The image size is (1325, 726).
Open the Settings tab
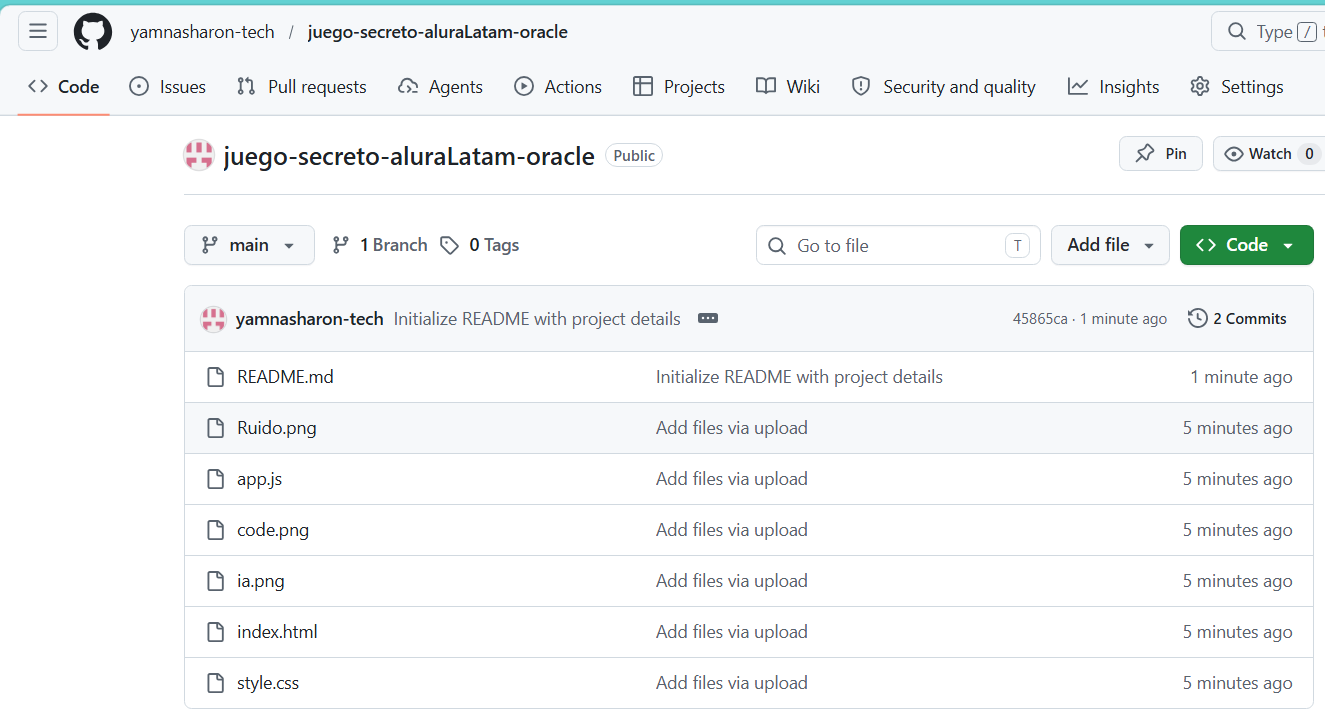point(1236,87)
